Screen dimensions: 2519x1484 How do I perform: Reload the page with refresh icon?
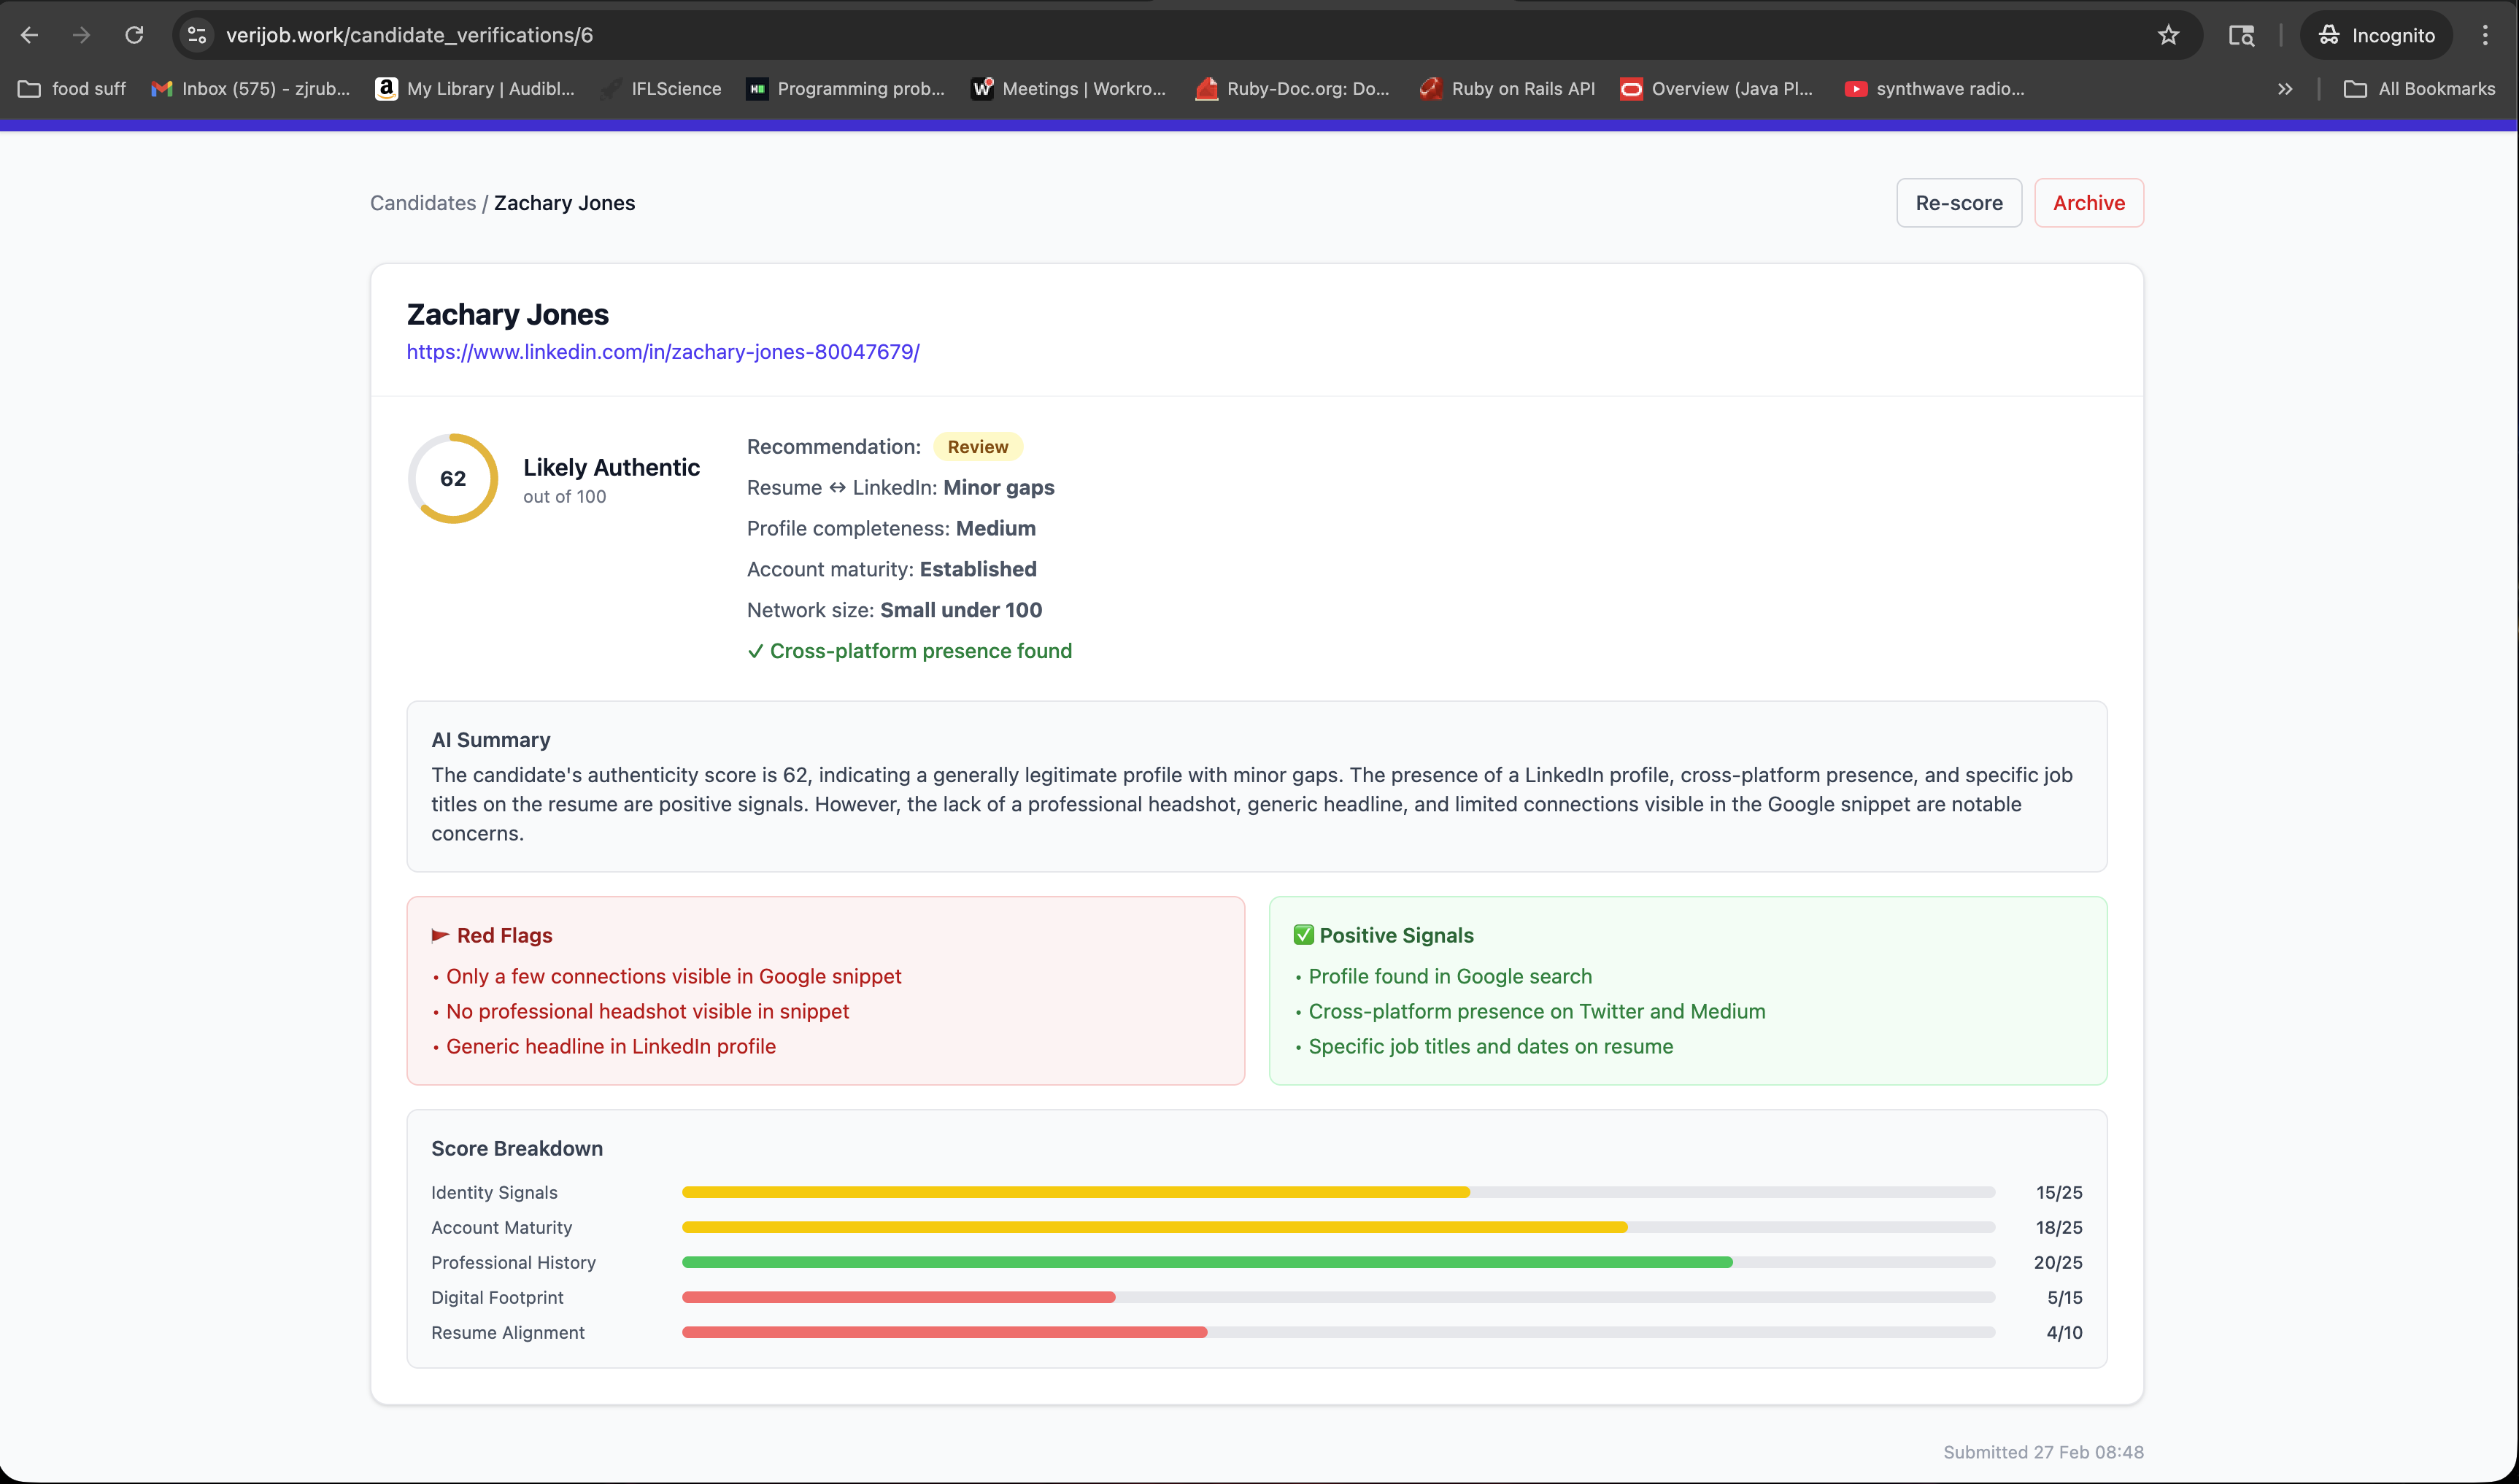[134, 35]
